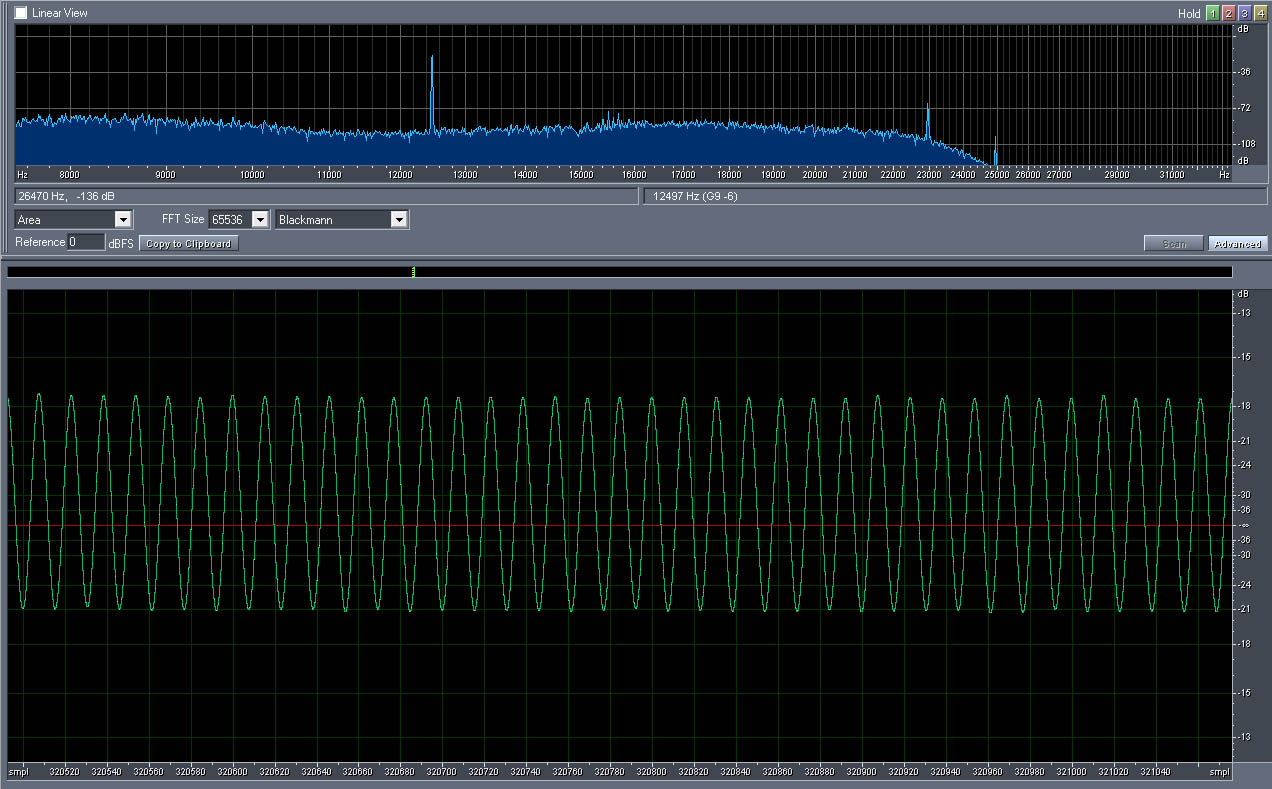Open the Area display style dropdown
1272x789 pixels.
pos(123,219)
